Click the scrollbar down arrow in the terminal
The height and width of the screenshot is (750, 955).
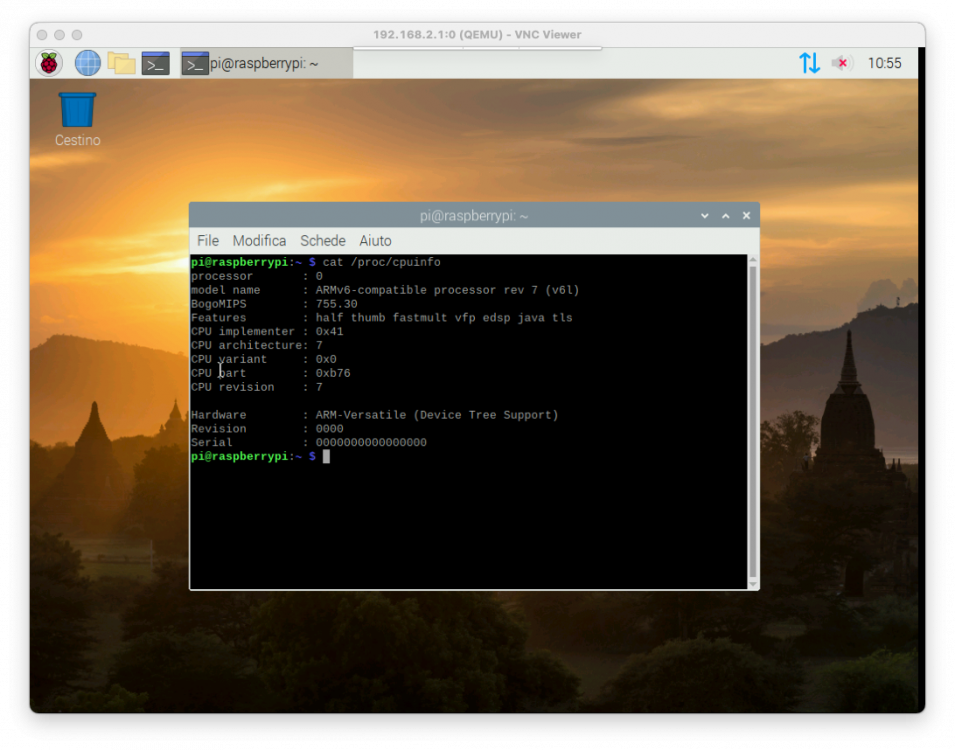(x=753, y=584)
